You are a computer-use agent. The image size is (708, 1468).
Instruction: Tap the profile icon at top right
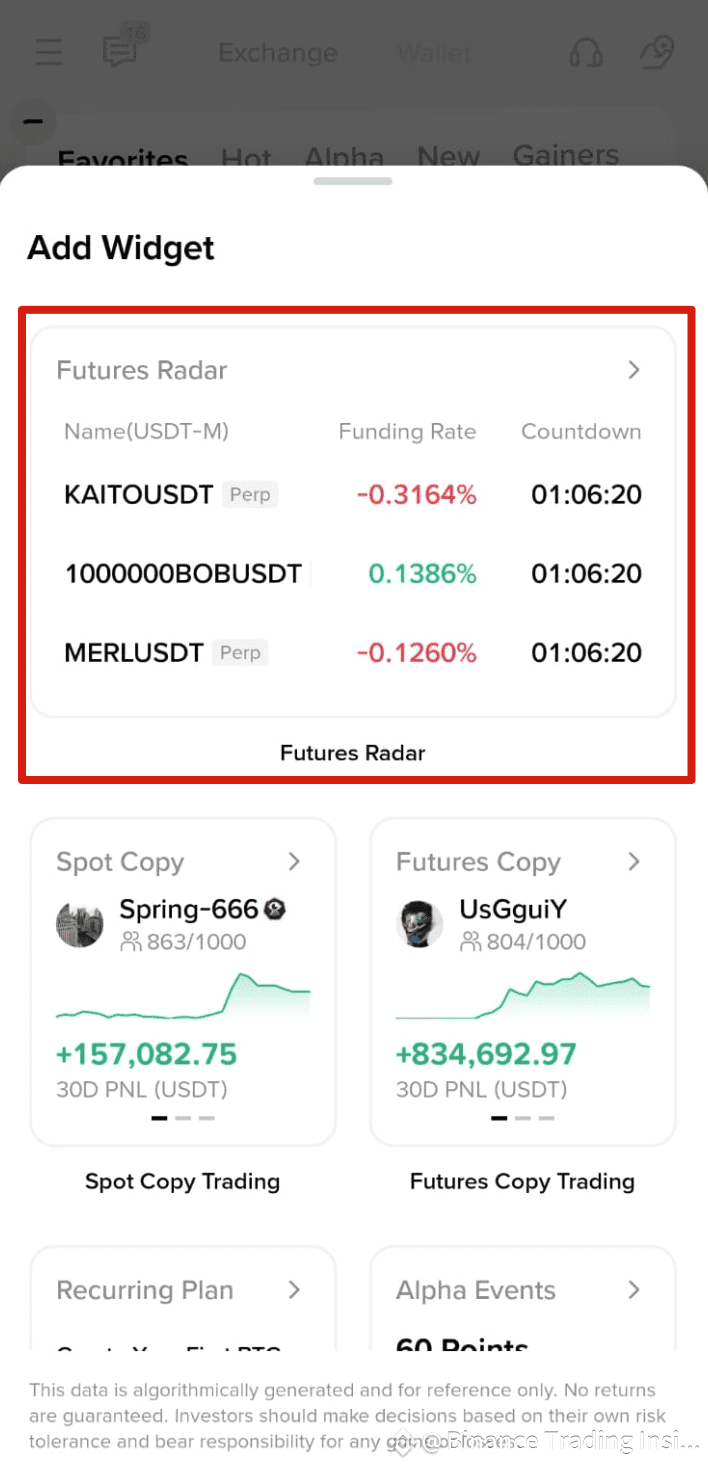click(x=657, y=52)
